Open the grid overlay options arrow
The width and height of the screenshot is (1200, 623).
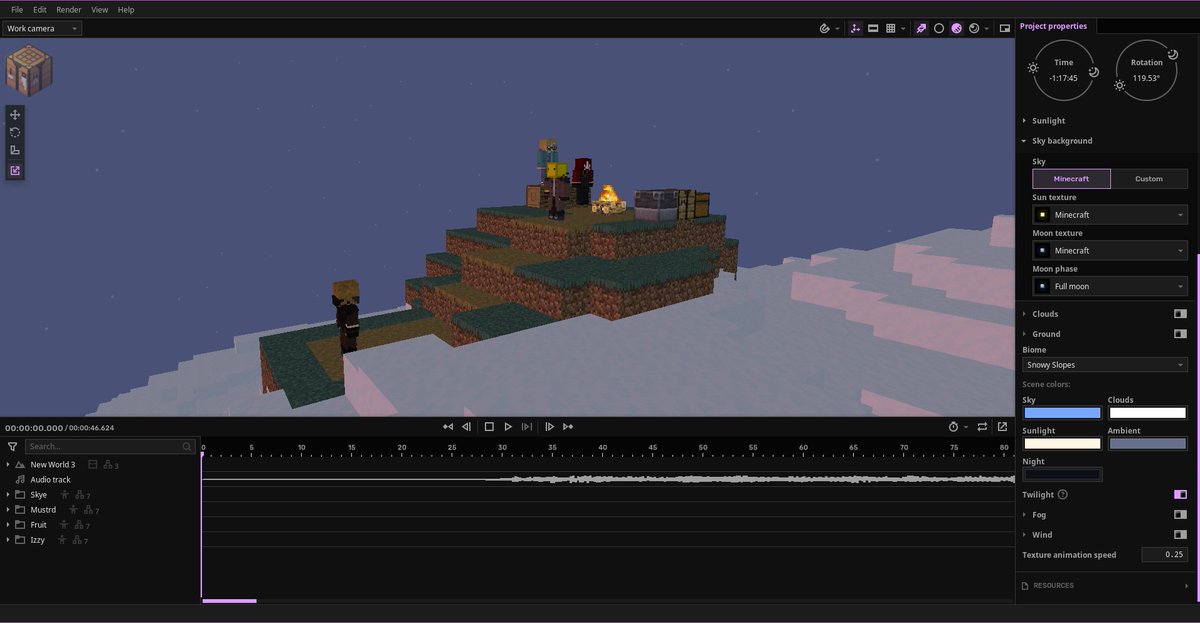pos(903,29)
